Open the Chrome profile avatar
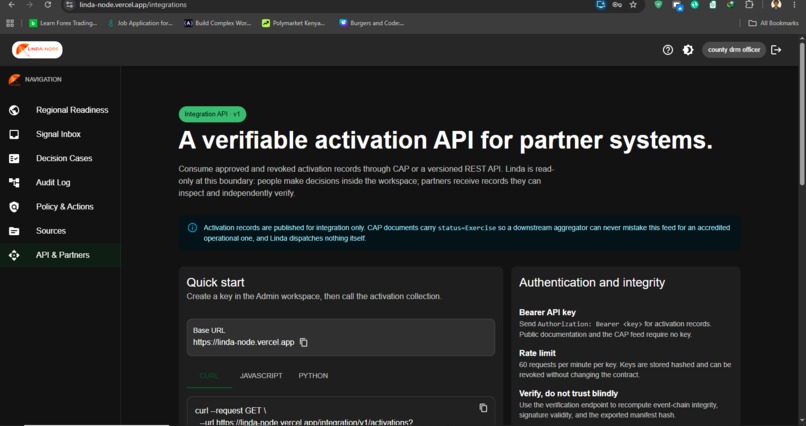The height and width of the screenshot is (426, 806). click(x=776, y=5)
